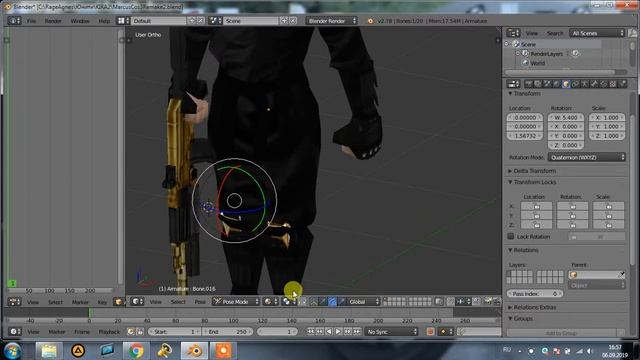Screen dimensions: 640x360
Task: Toggle Location Y transform lock
Action: (x=536, y=216)
